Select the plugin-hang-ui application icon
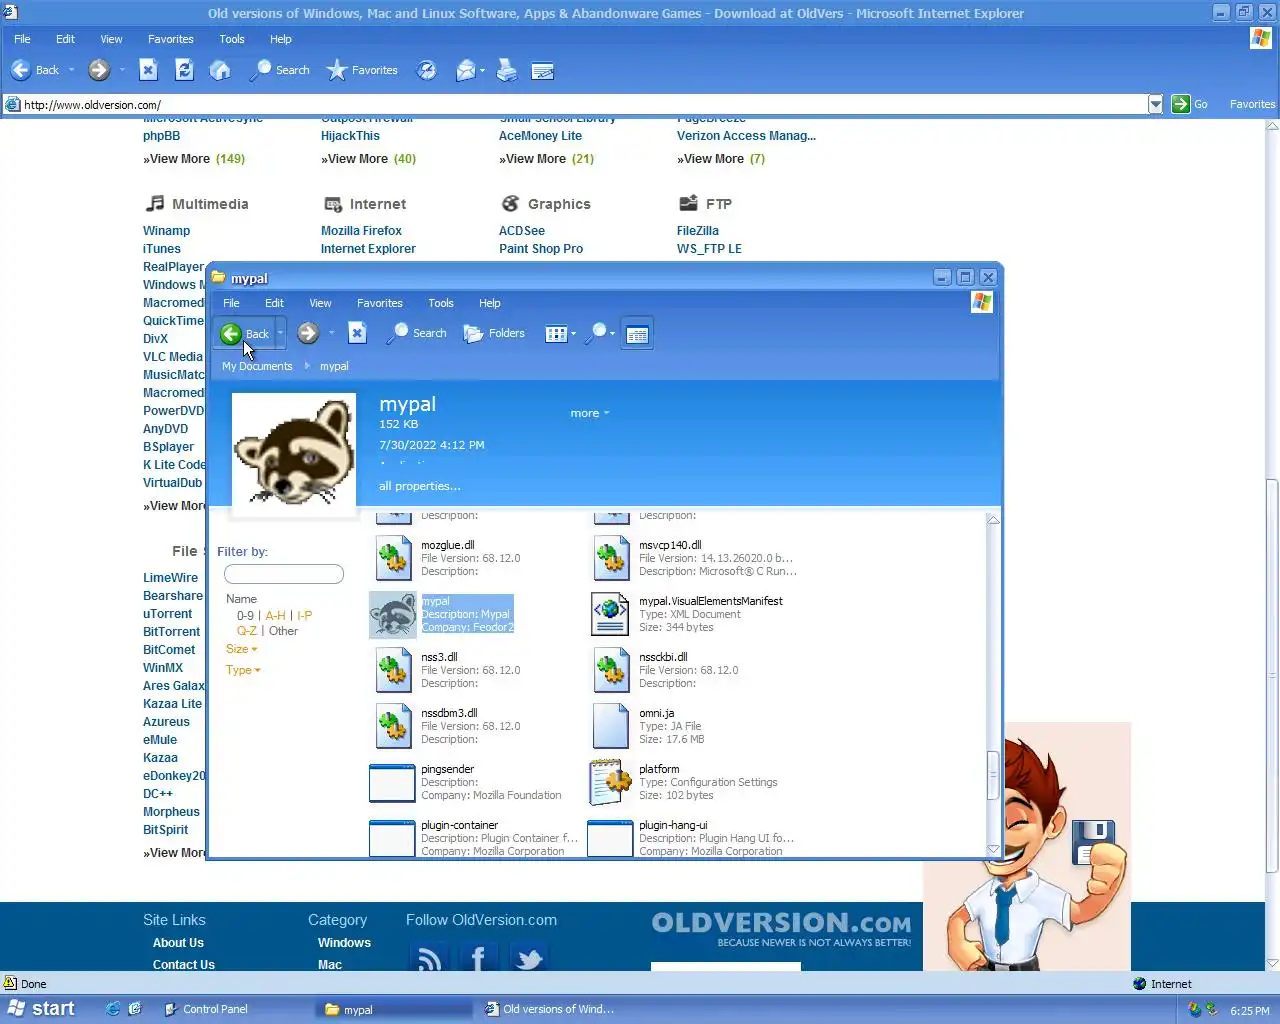The width and height of the screenshot is (1280, 1024). click(610, 838)
